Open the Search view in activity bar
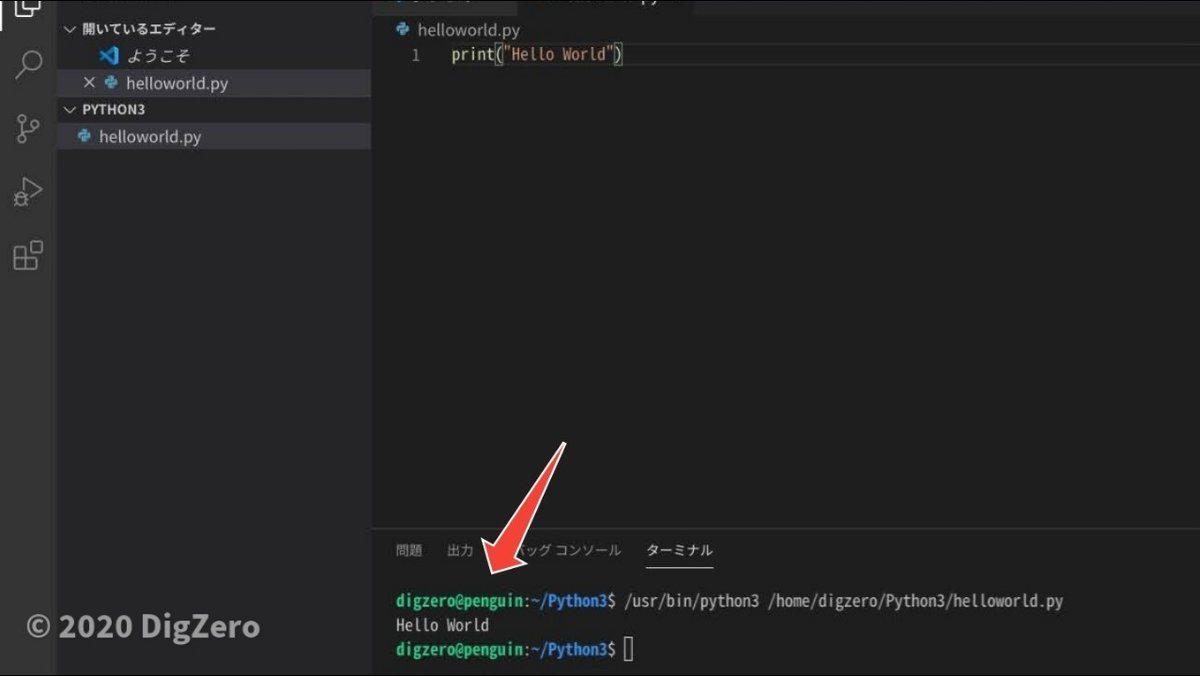1200x676 pixels. pos(28,66)
